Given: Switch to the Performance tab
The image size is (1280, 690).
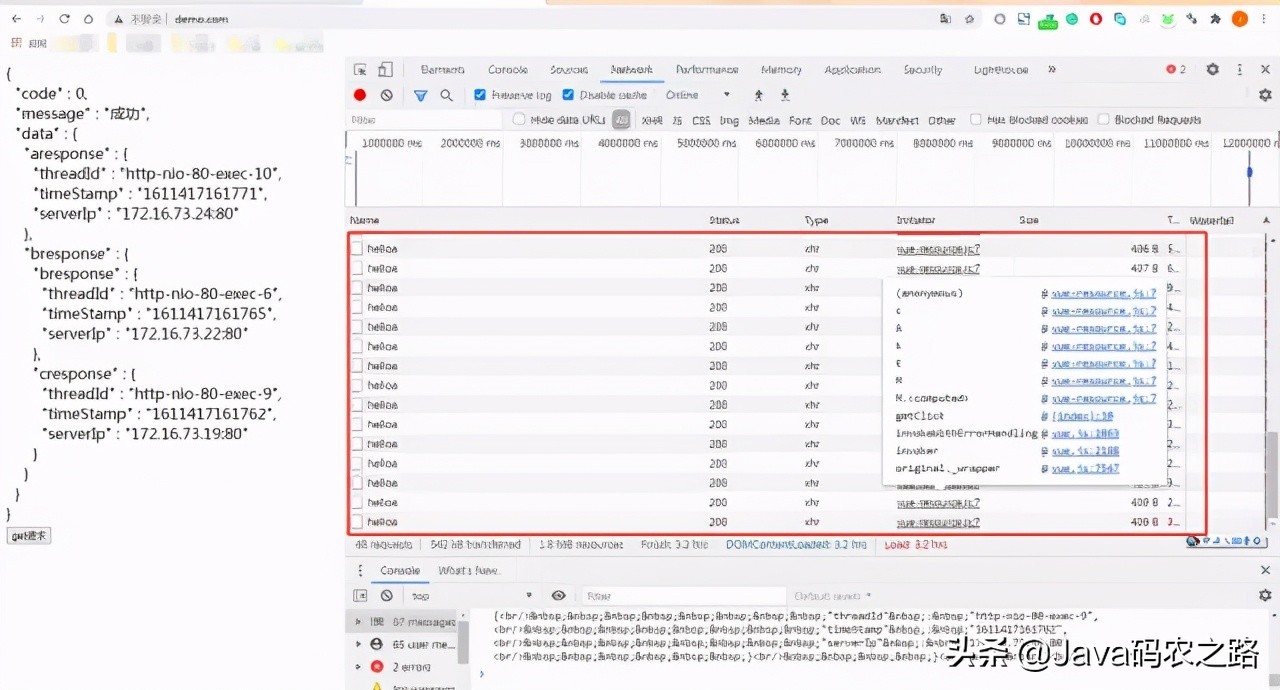Looking at the screenshot, I should point(706,70).
